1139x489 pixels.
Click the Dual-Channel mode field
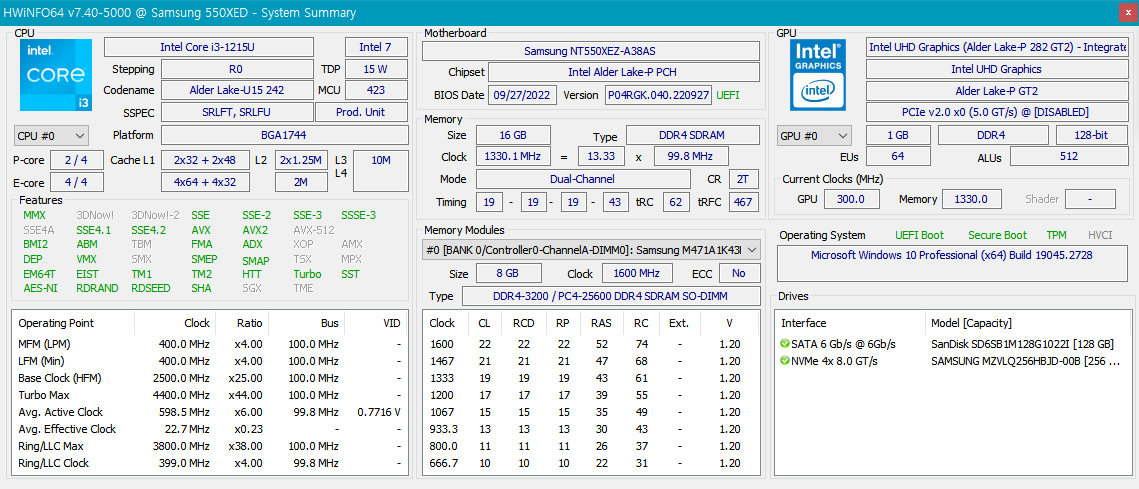tap(583, 179)
